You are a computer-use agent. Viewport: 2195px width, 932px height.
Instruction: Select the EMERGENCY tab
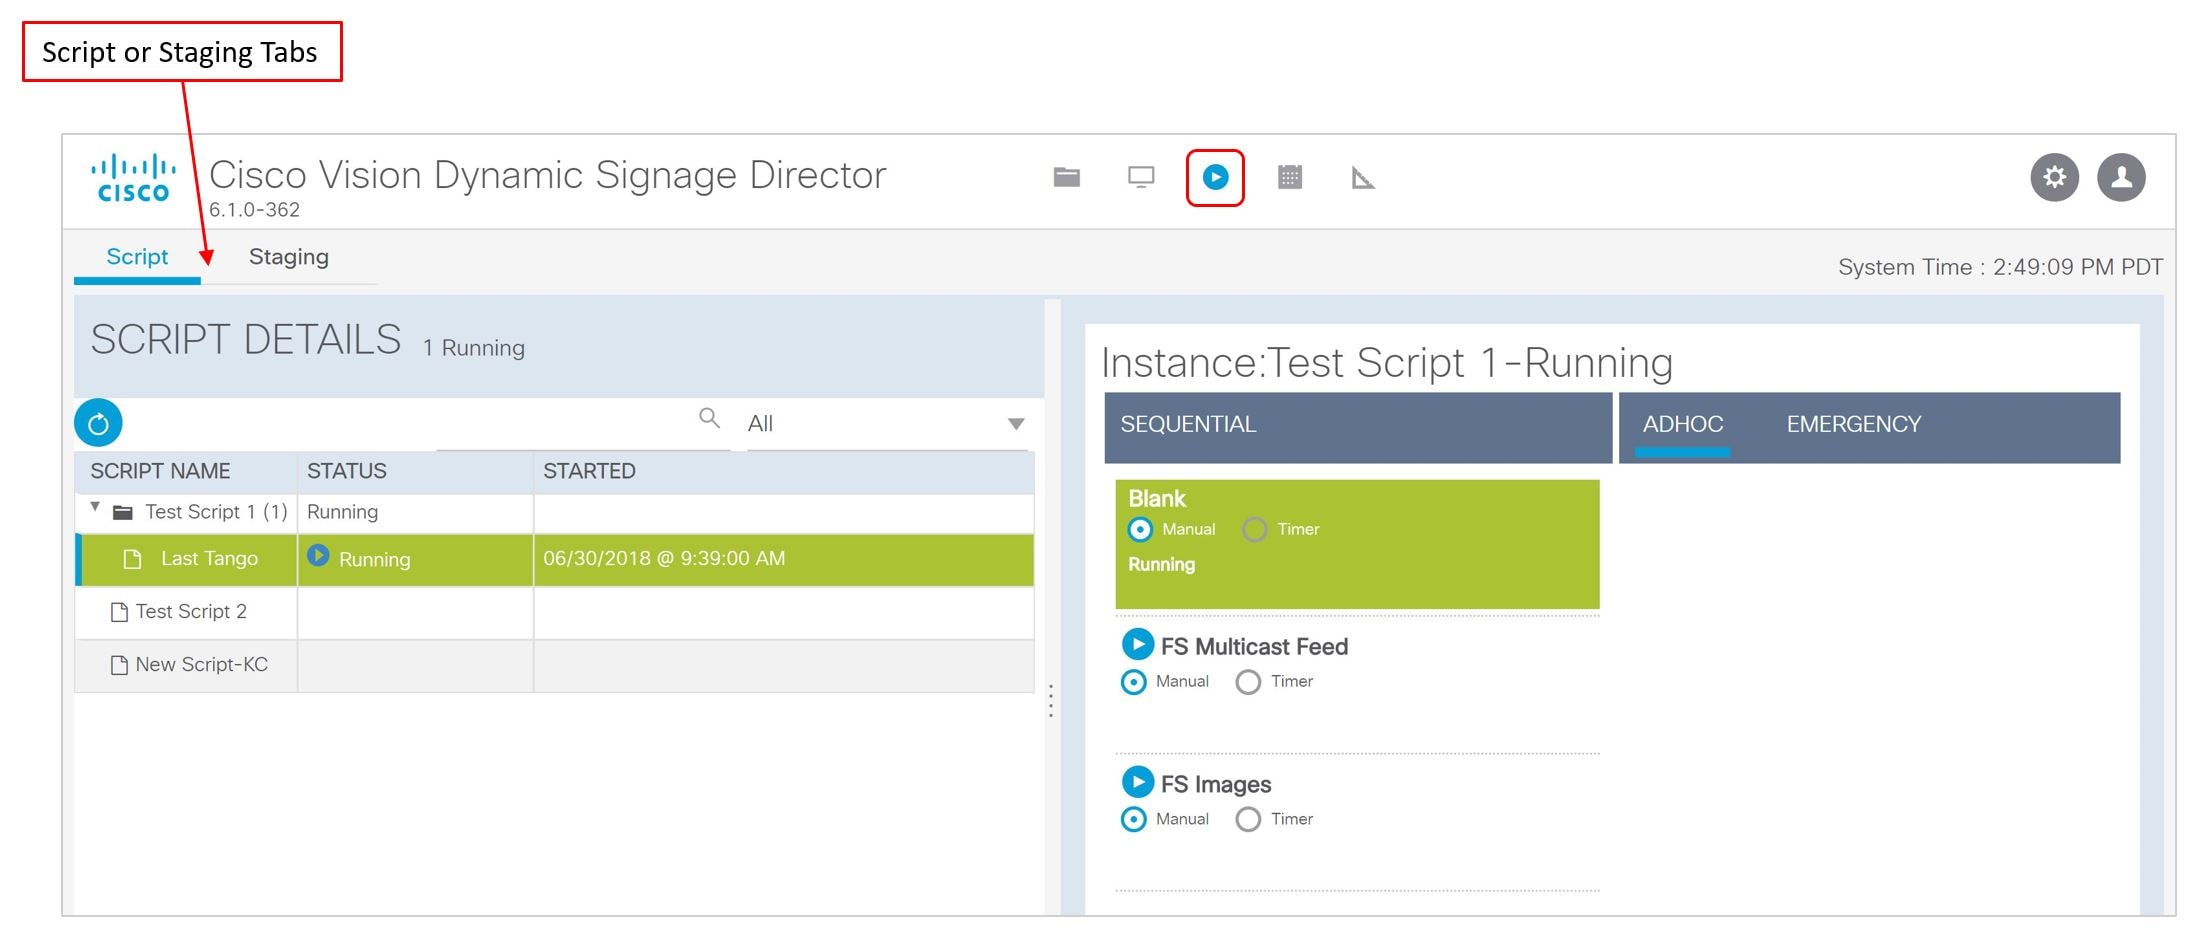(1854, 424)
